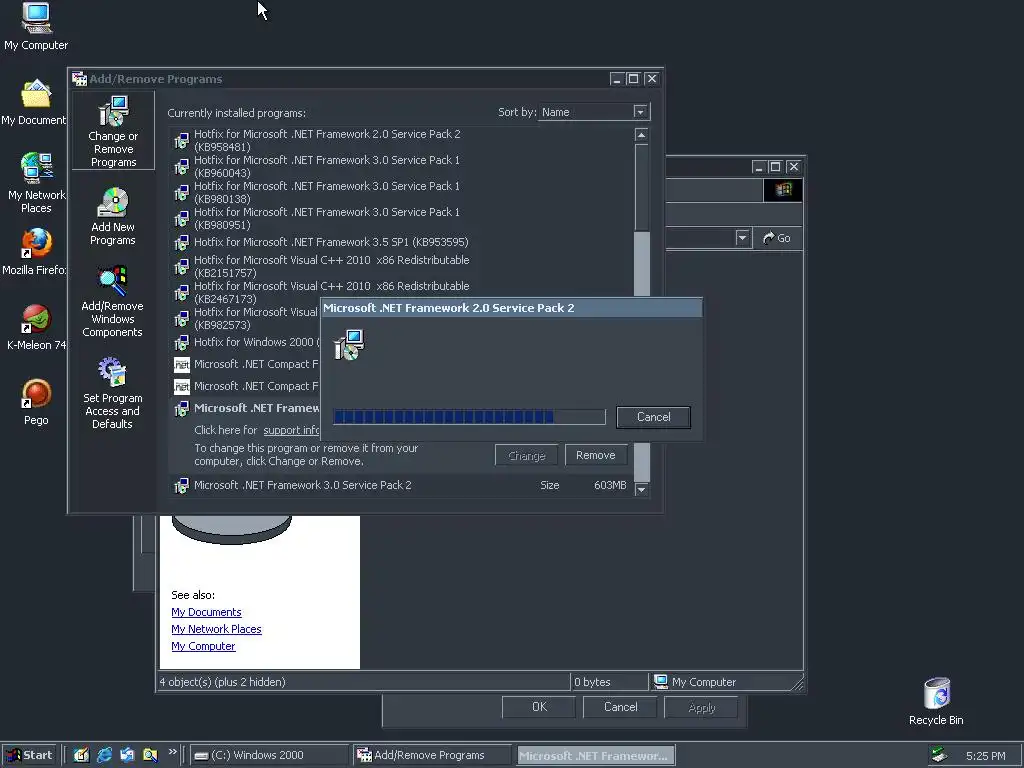This screenshot has width=1024, height=768.
Task: Open My Documents link under See also
Action: (206, 612)
